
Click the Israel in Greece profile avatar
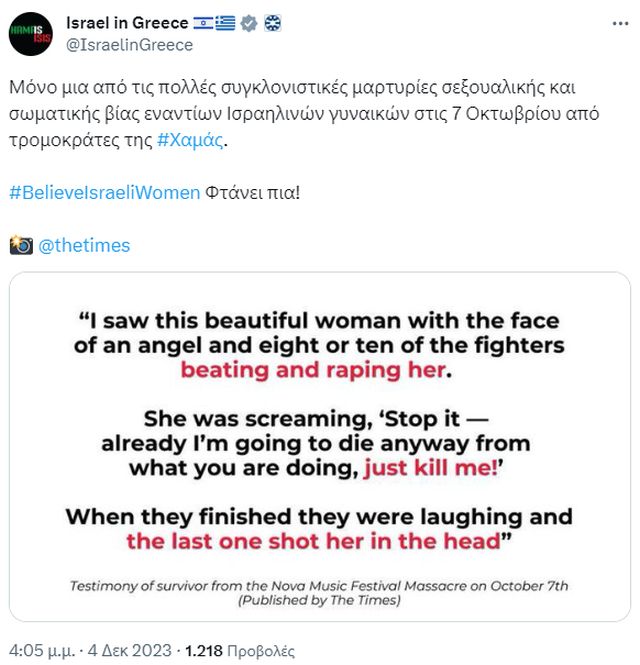click(x=31, y=33)
